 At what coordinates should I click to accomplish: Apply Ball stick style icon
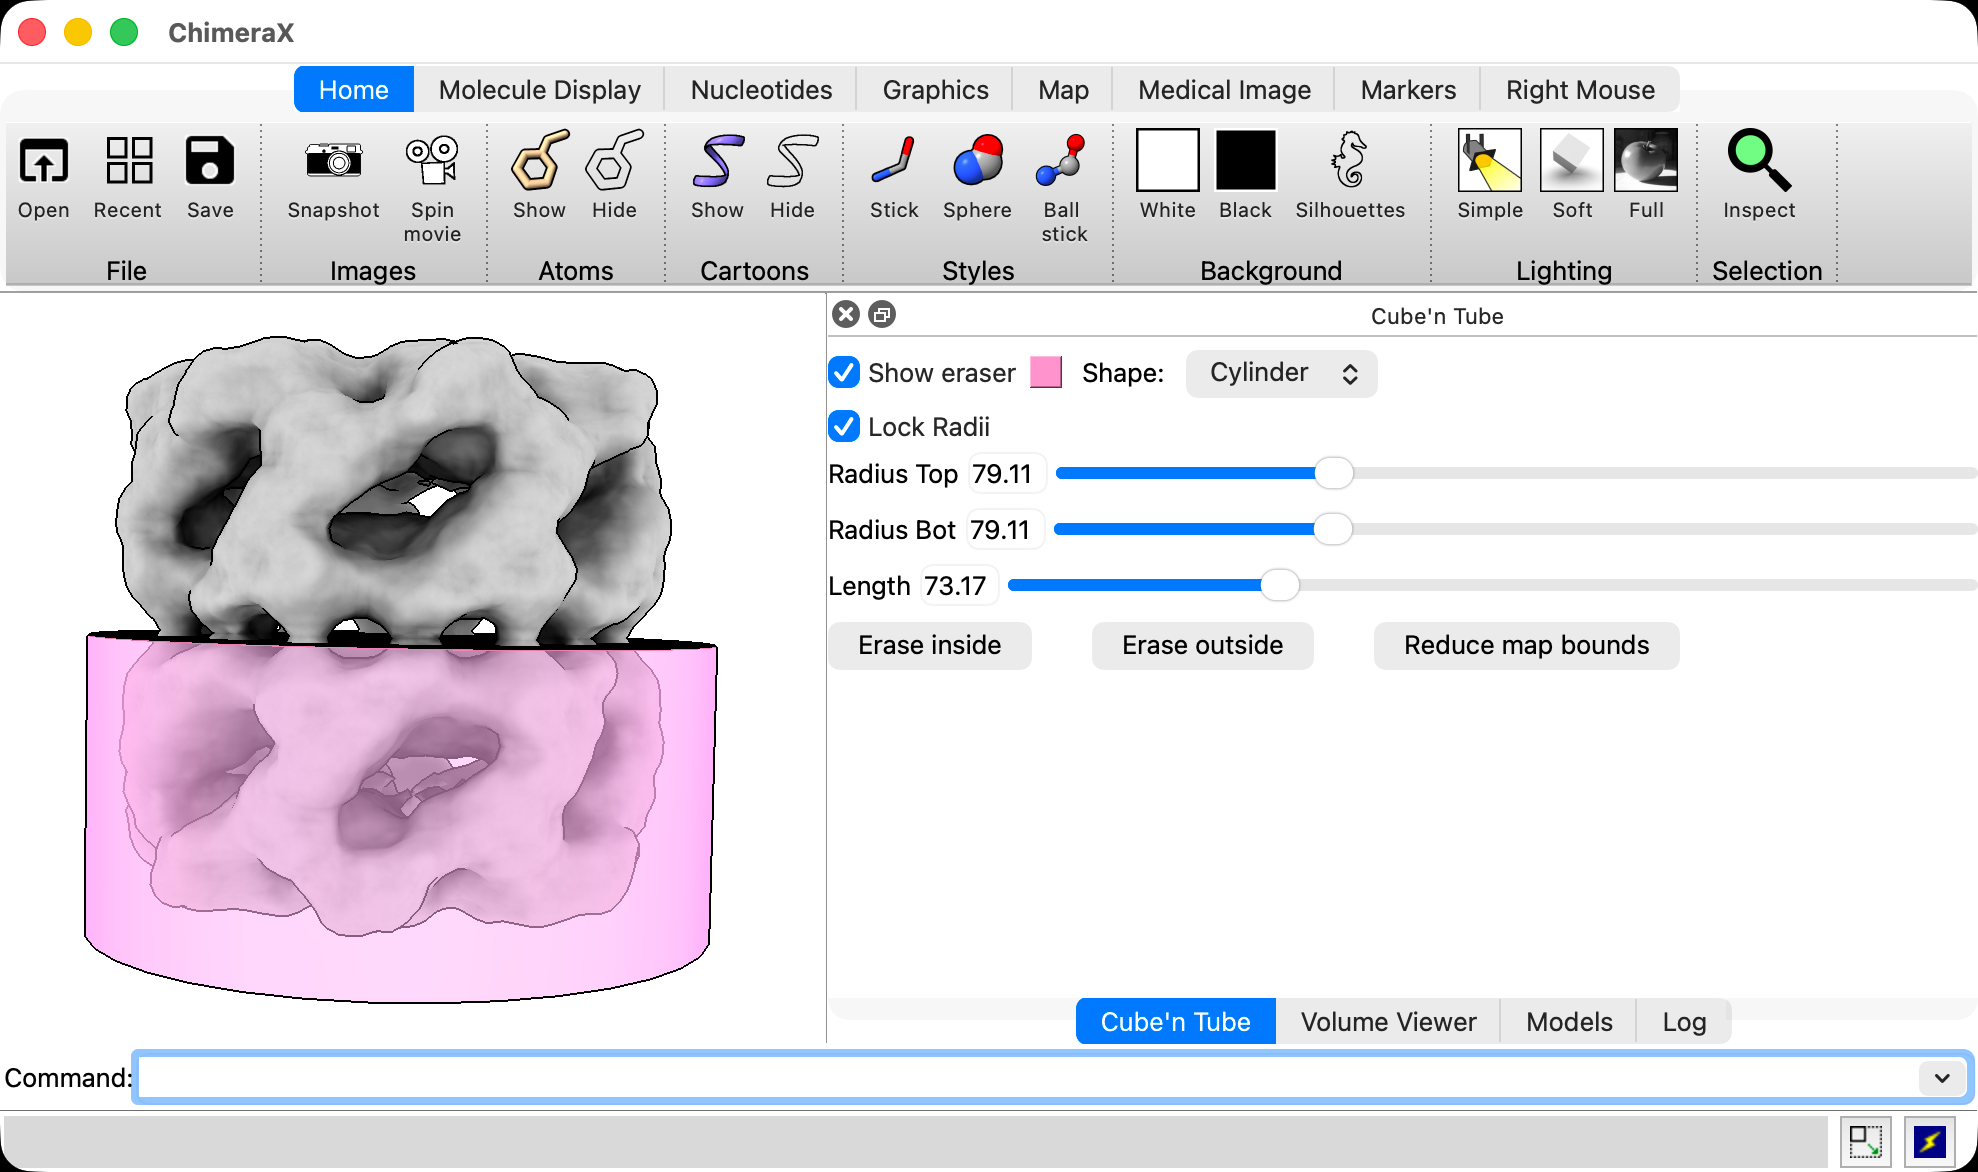[1062, 160]
